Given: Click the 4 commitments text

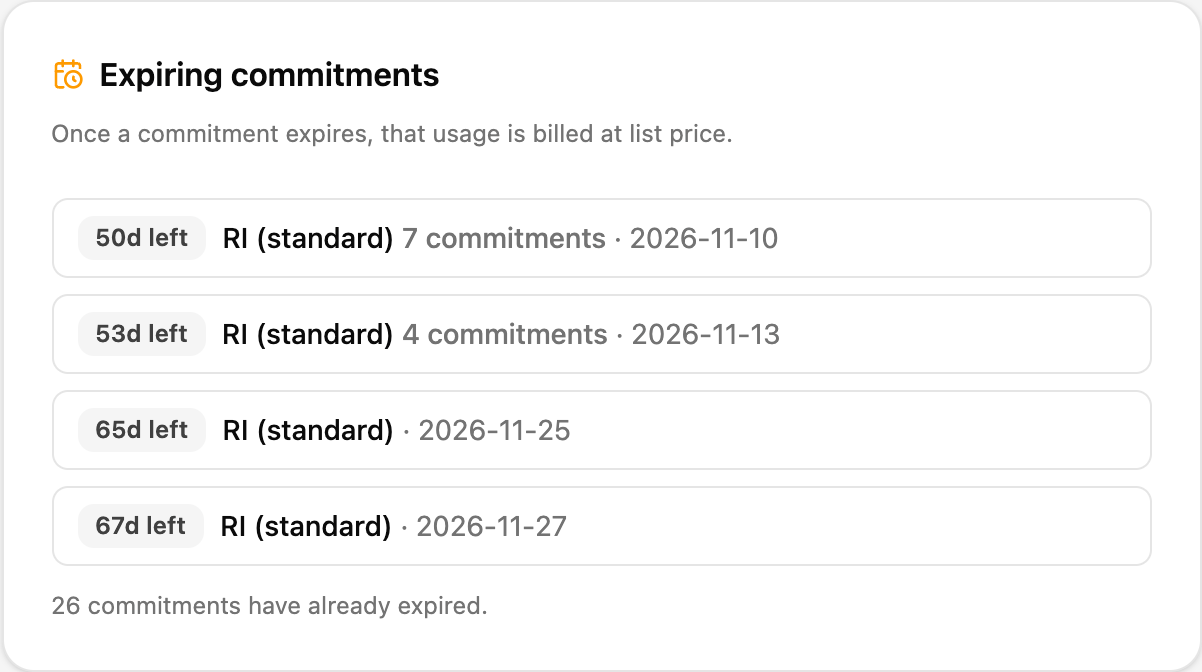Looking at the screenshot, I should pyautogui.click(x=505, y=335).
